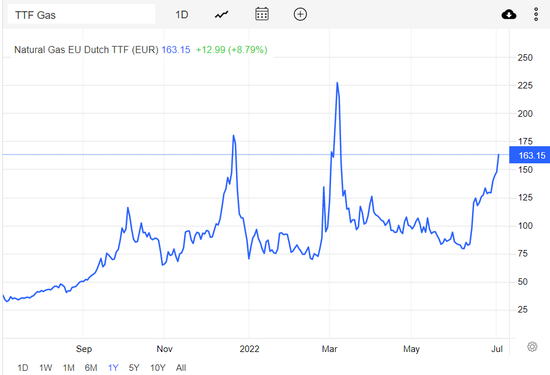Viewport: 550px width, 375px height.
Task: Click the 163.15 current price label on the axis
Action: (530, 155)
